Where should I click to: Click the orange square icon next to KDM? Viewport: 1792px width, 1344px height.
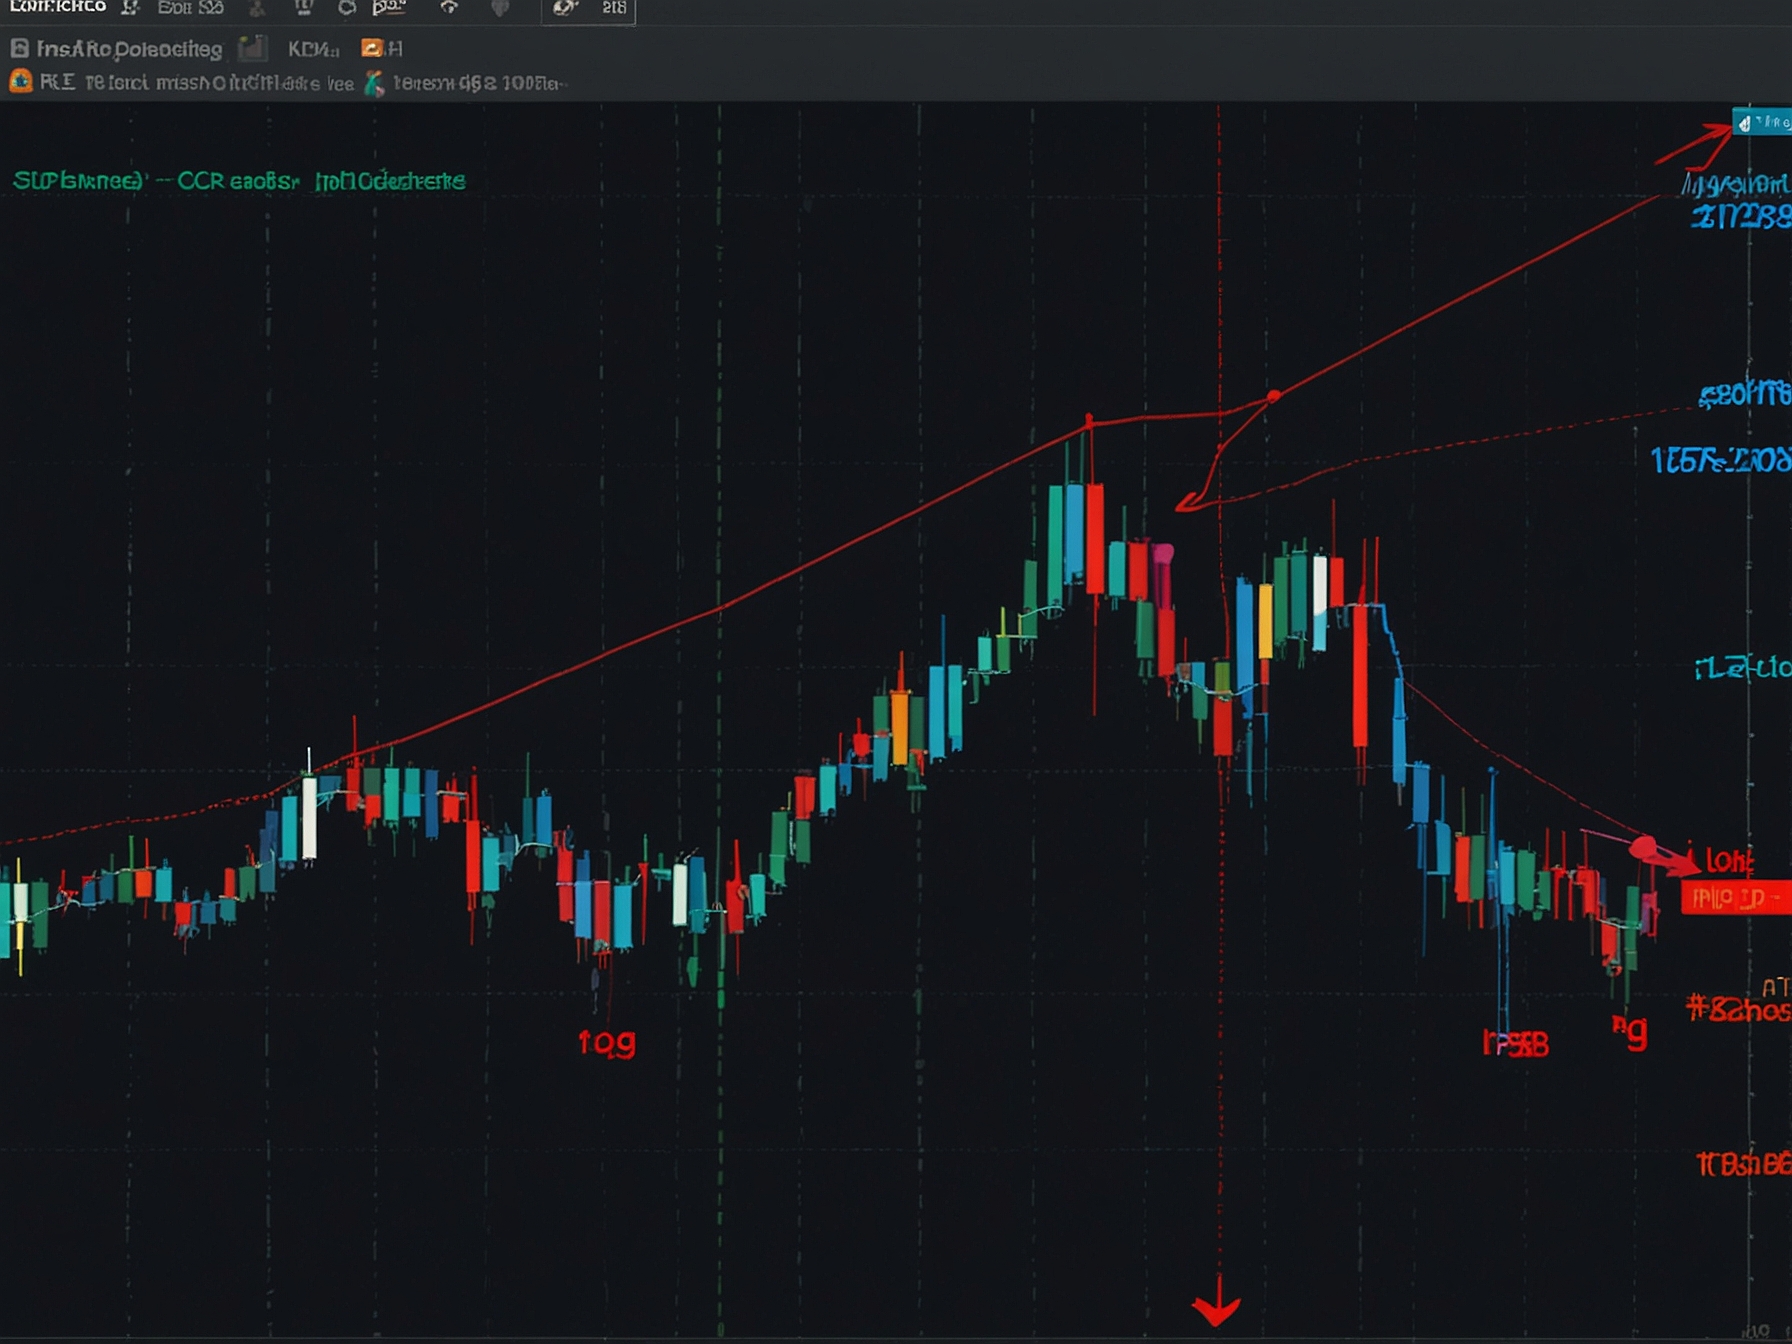[x=372, y=48]
